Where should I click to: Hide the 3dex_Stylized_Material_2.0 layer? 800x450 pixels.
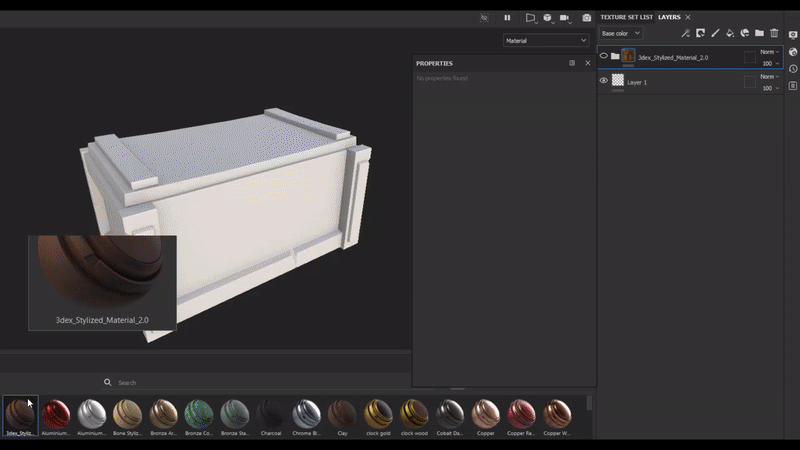click(604, 56)
